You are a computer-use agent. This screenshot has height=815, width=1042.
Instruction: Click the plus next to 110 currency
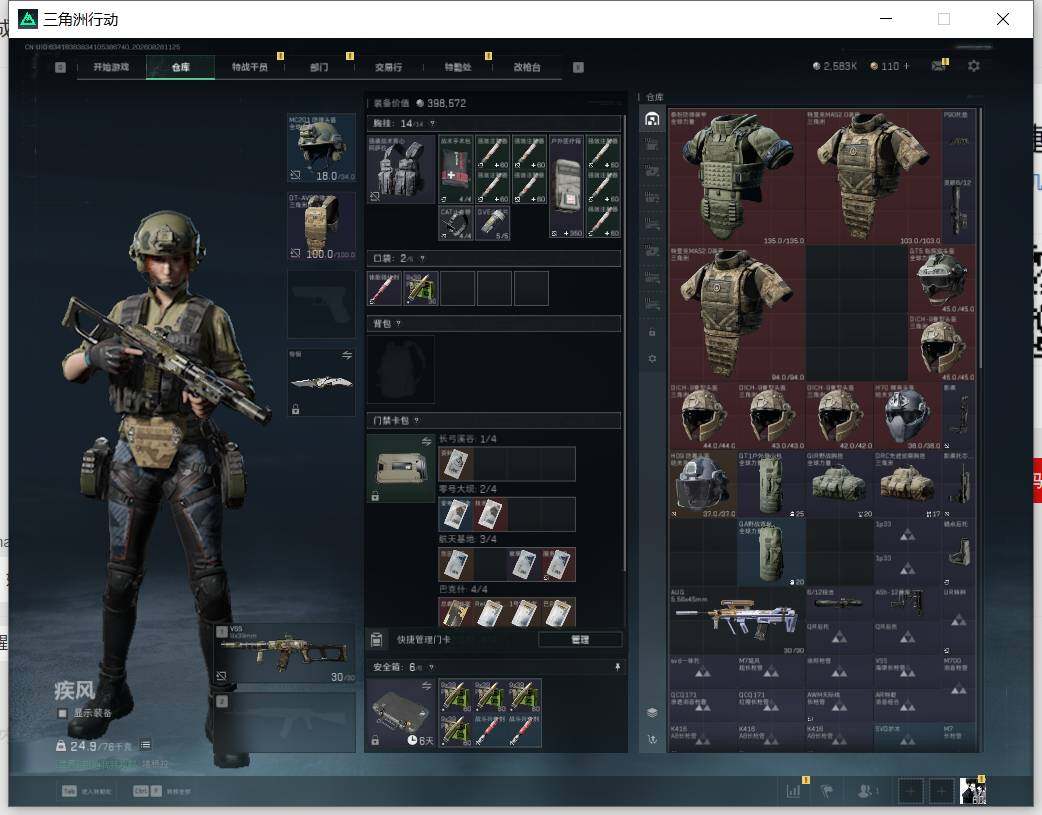tap(906, 66)
